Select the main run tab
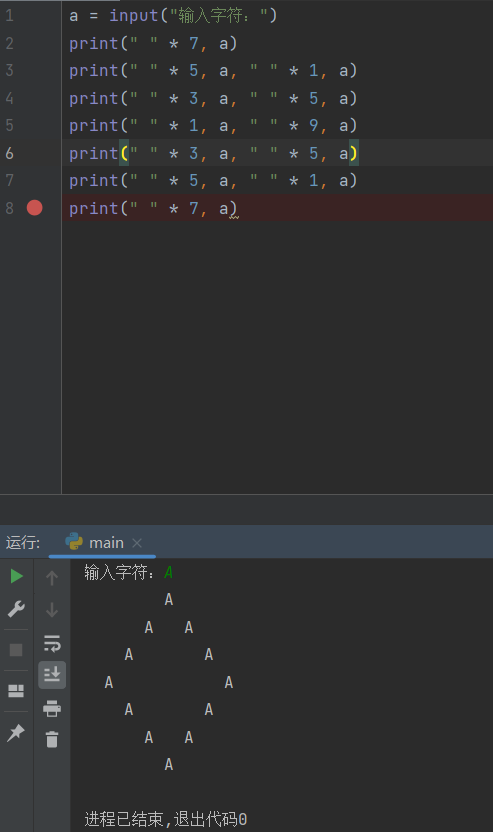Viewport: 493px width, 832px height. pyautogui.click(x=96, y=542)
